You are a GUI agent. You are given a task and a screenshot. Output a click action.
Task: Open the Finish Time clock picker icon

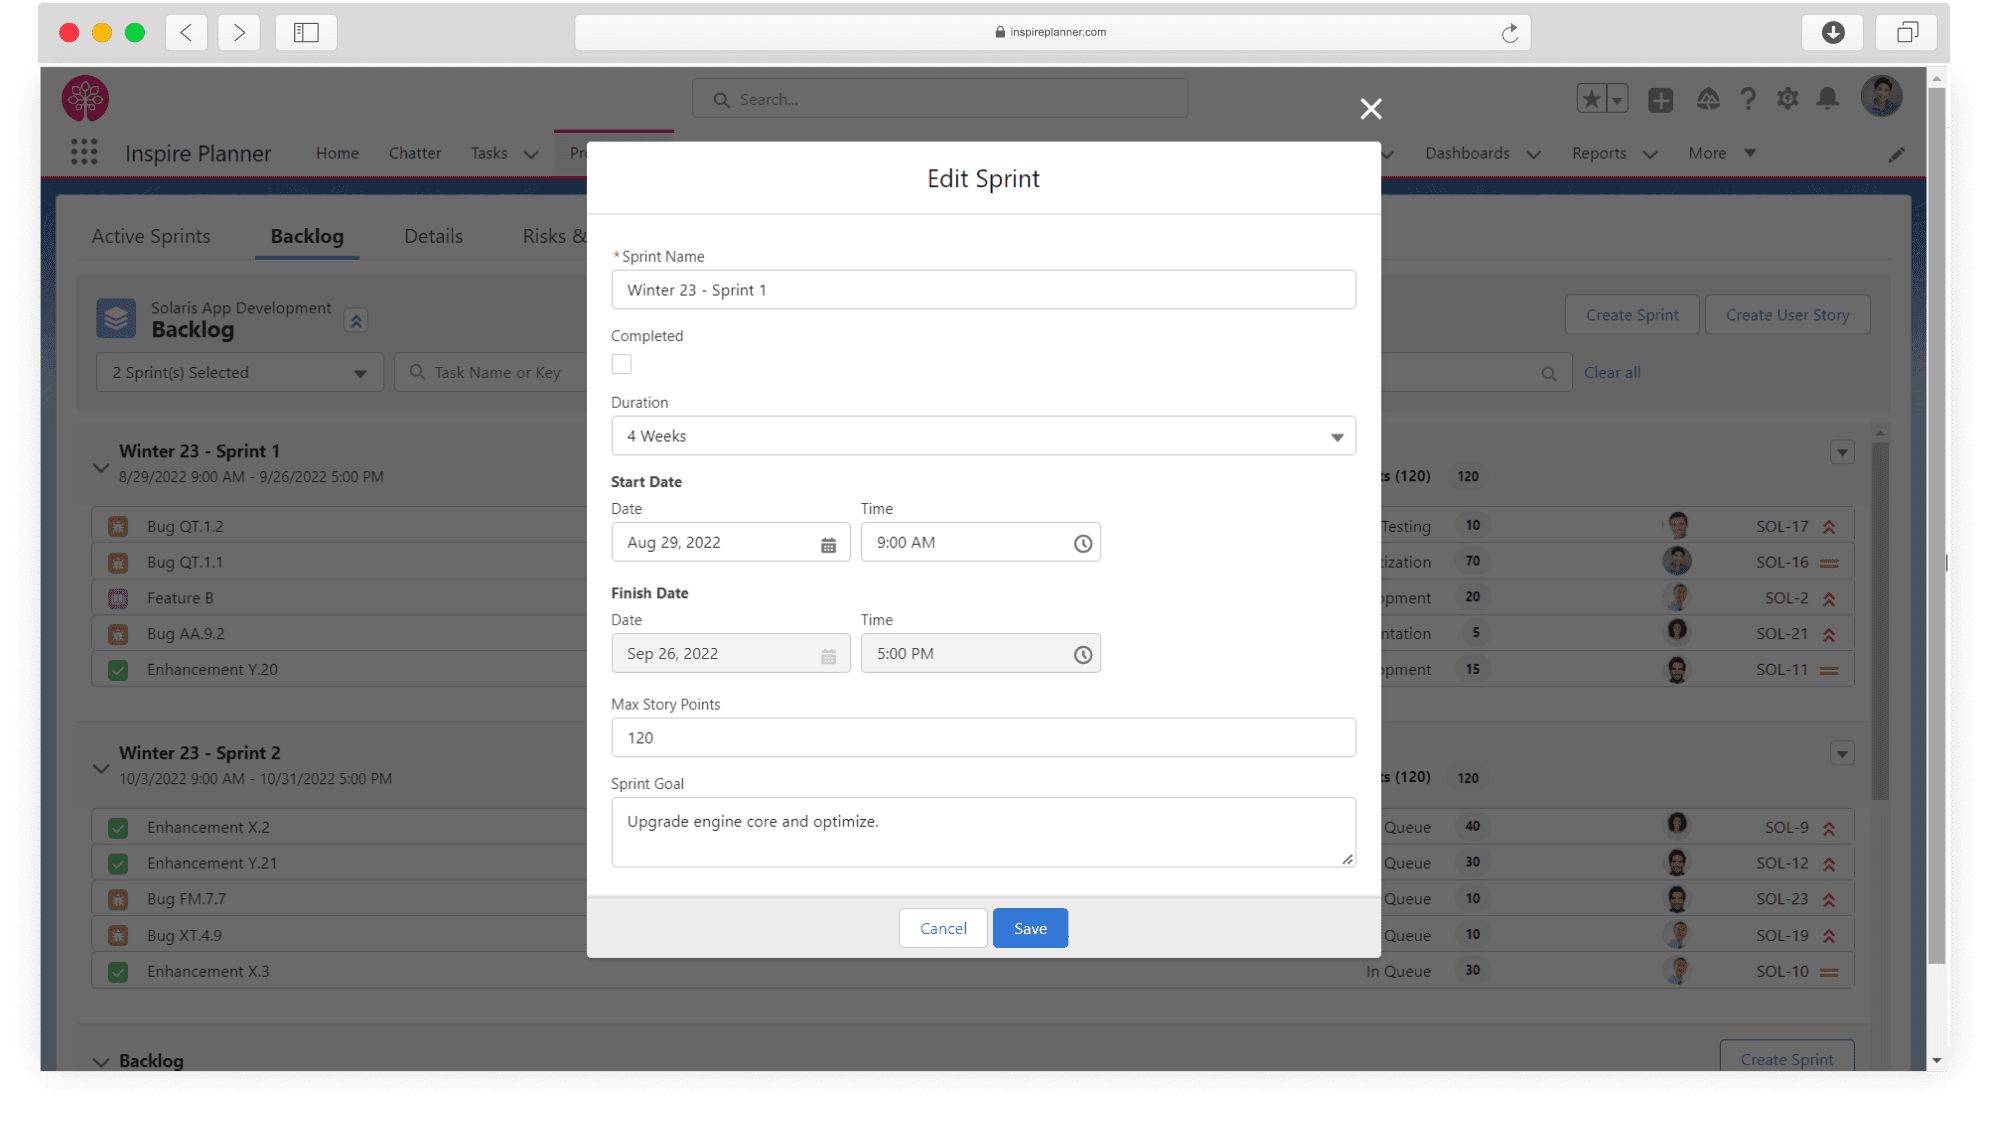1082,655
